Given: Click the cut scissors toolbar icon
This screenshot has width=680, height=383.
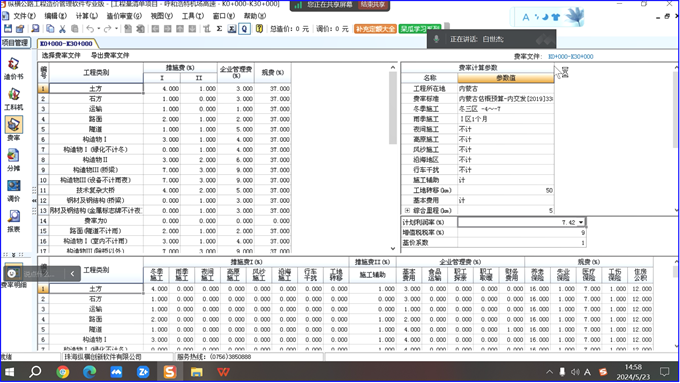Looking at the screenshot, I should pyautogui.click(x=62, y=29).
